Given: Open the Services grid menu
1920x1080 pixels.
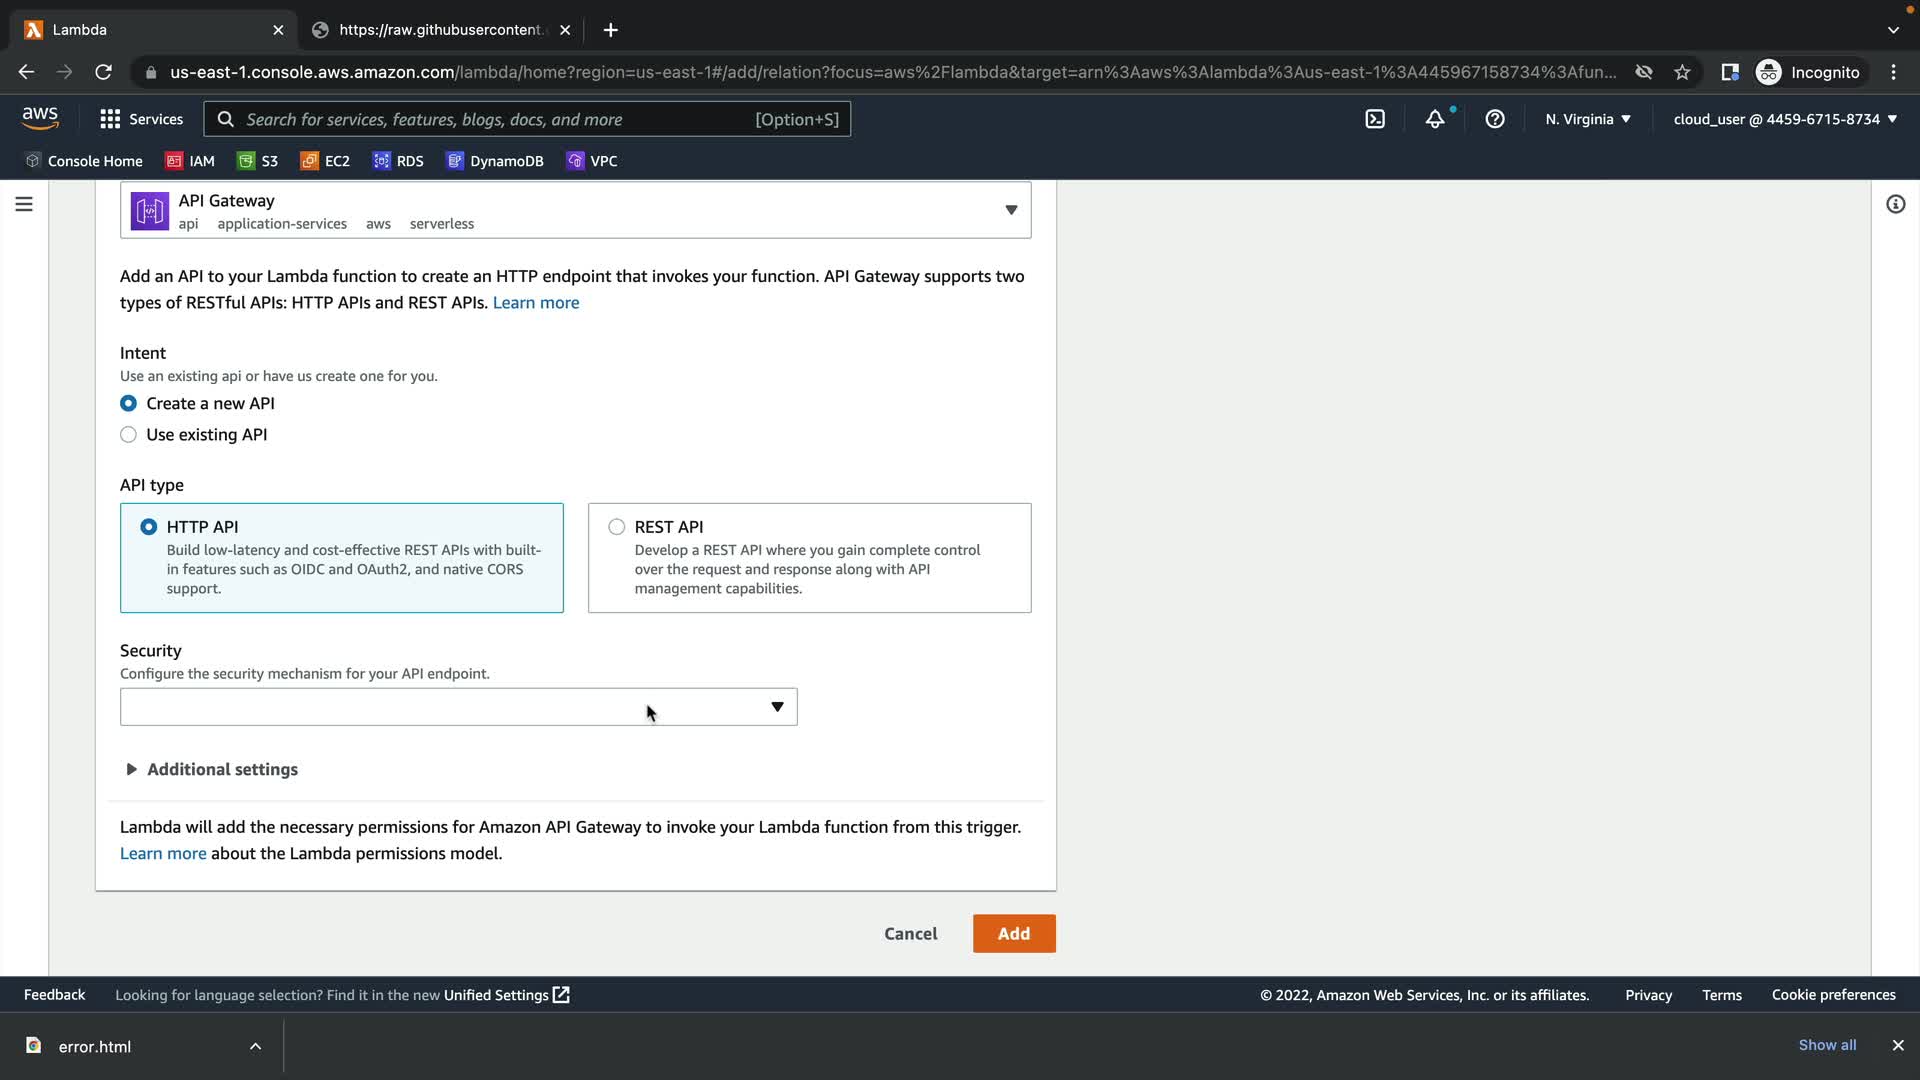Looking at the screenshot, I should click(x=141, y=119).
